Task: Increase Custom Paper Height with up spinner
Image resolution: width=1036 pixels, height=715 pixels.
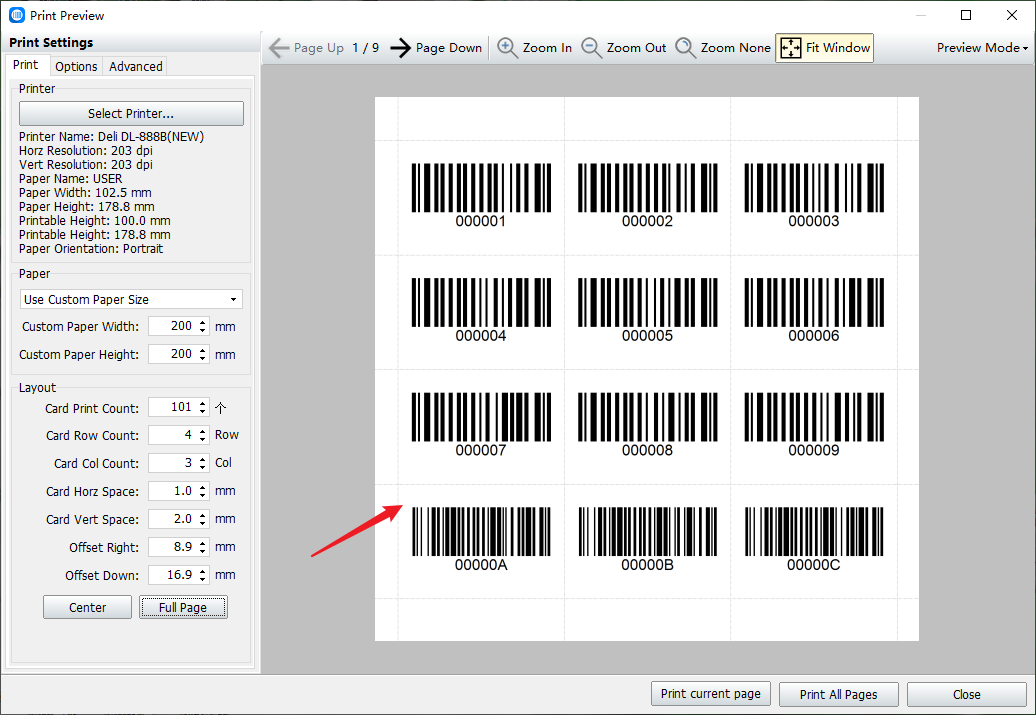Action: click(203, 350)
